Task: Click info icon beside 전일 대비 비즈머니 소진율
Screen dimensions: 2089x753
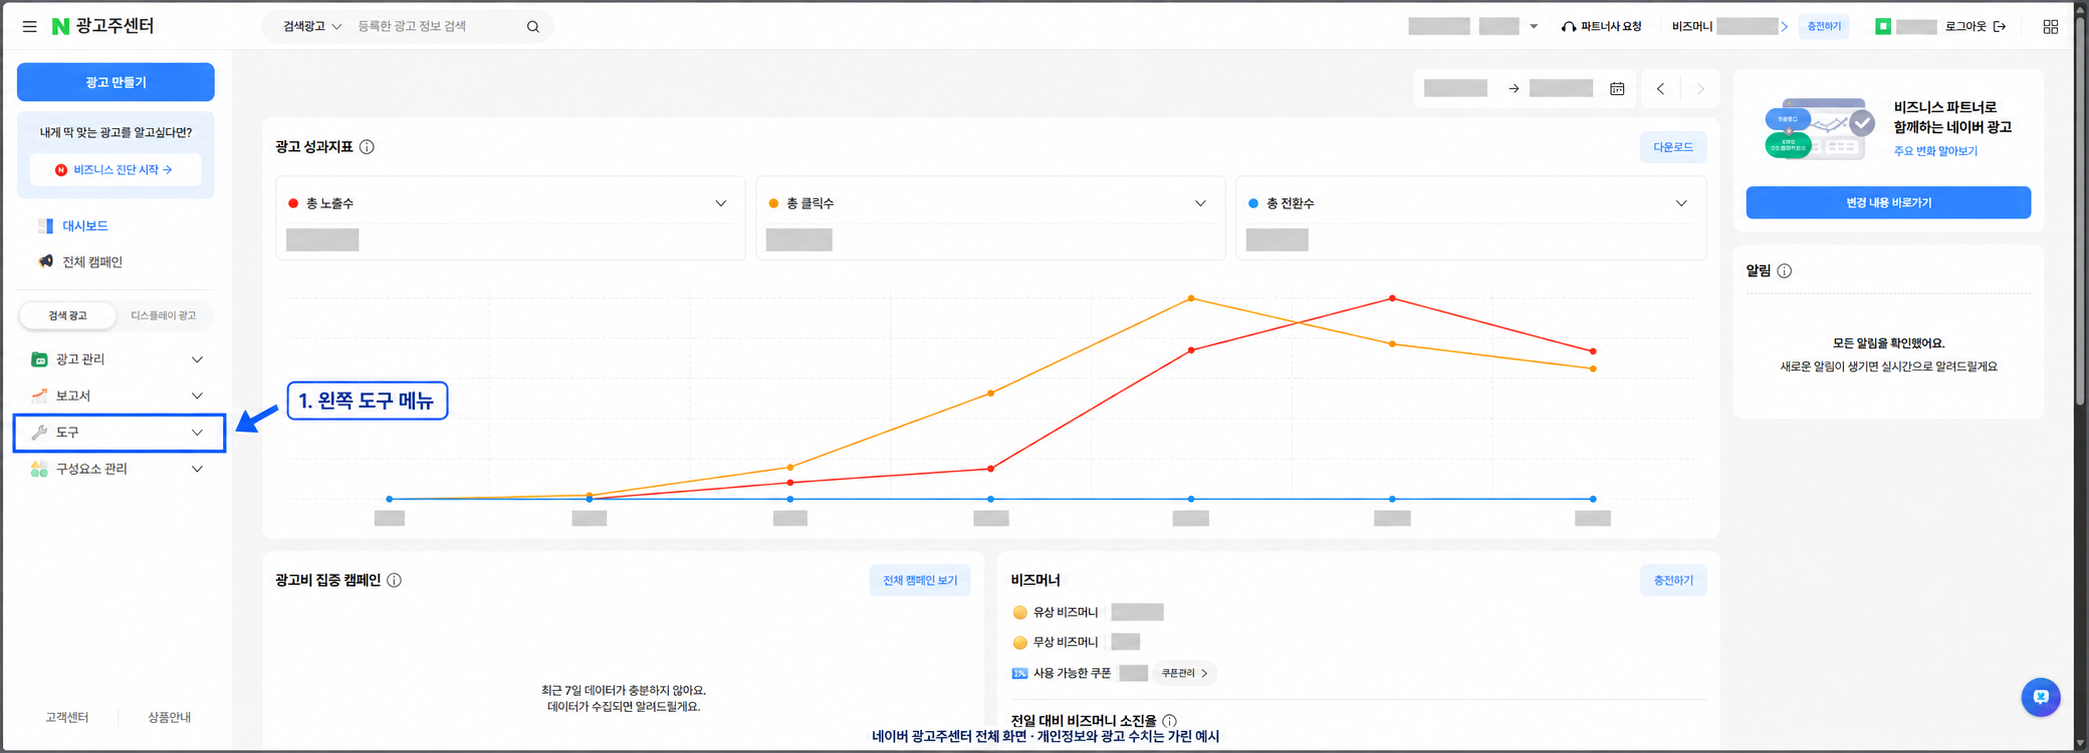Action: (x=1169, y=721)
